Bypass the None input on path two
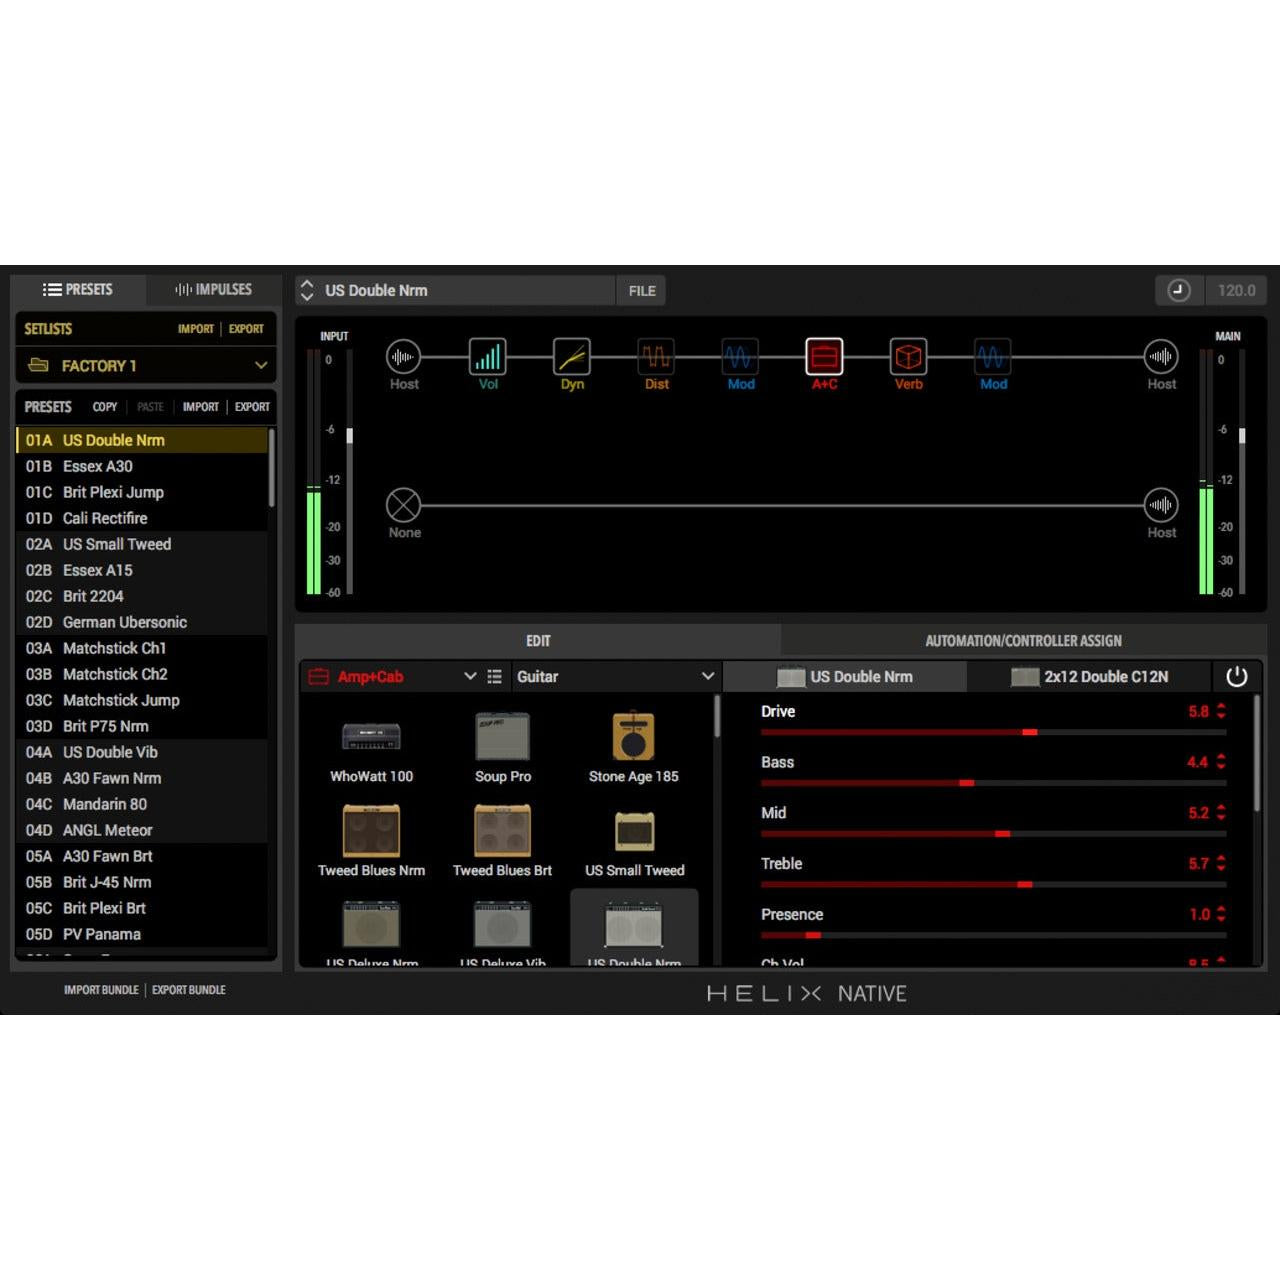The image size is (1280, 1280). click(403, 504)
